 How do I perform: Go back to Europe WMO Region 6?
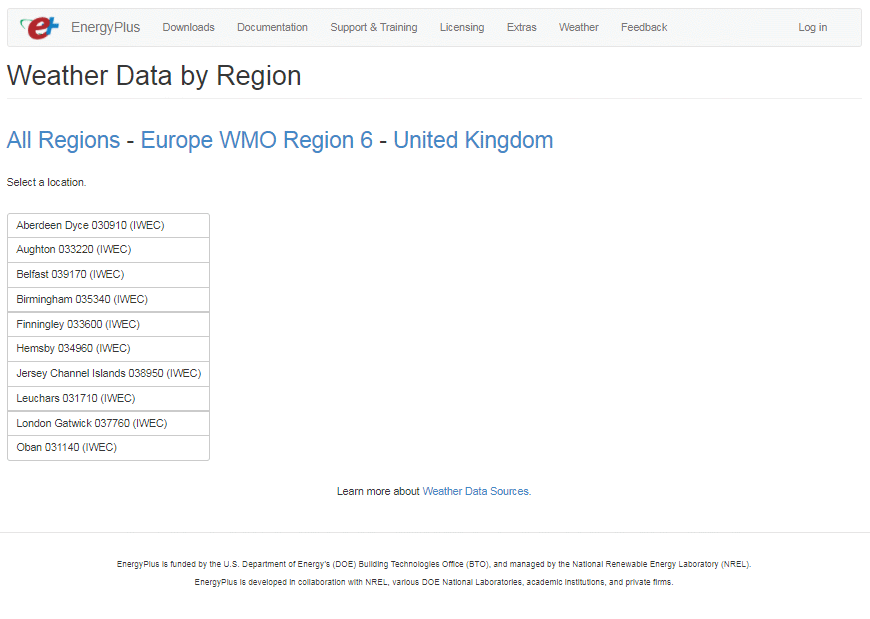255,140
